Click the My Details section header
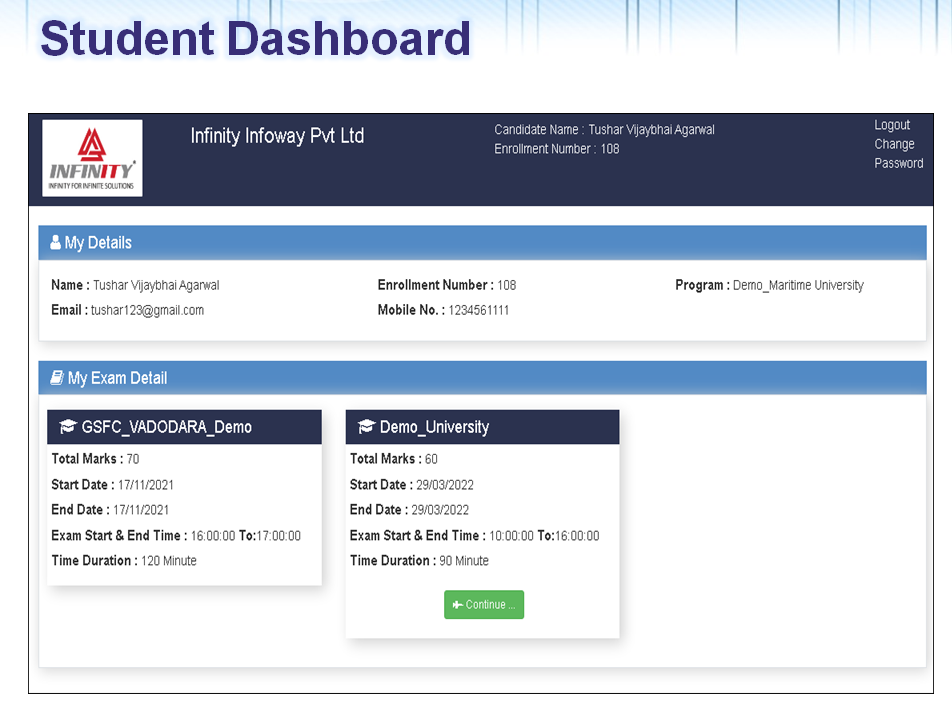952x704 pixels. click(x=482, y=243)
